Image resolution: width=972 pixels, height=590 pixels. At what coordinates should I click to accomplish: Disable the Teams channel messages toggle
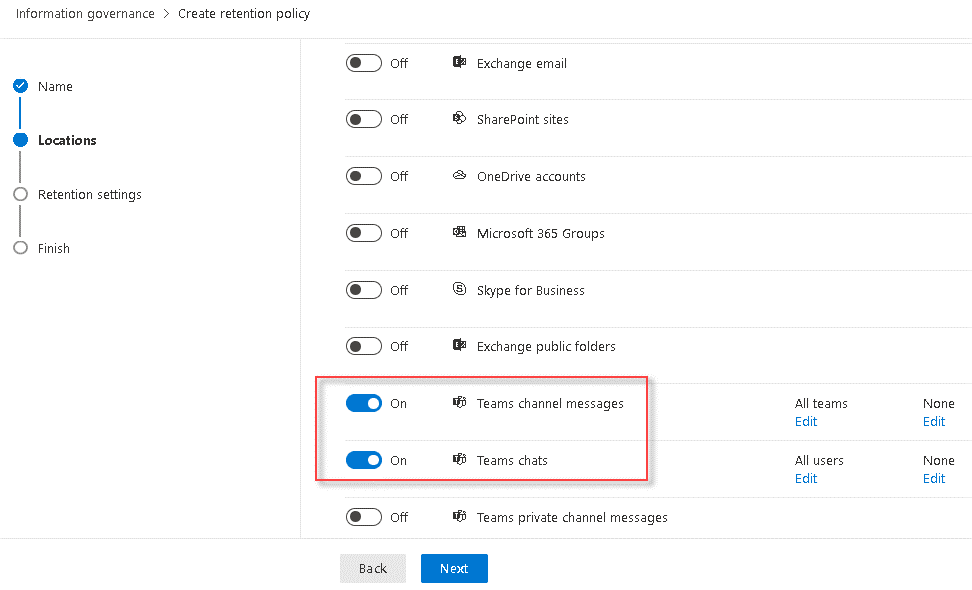[x=364, y=403]
